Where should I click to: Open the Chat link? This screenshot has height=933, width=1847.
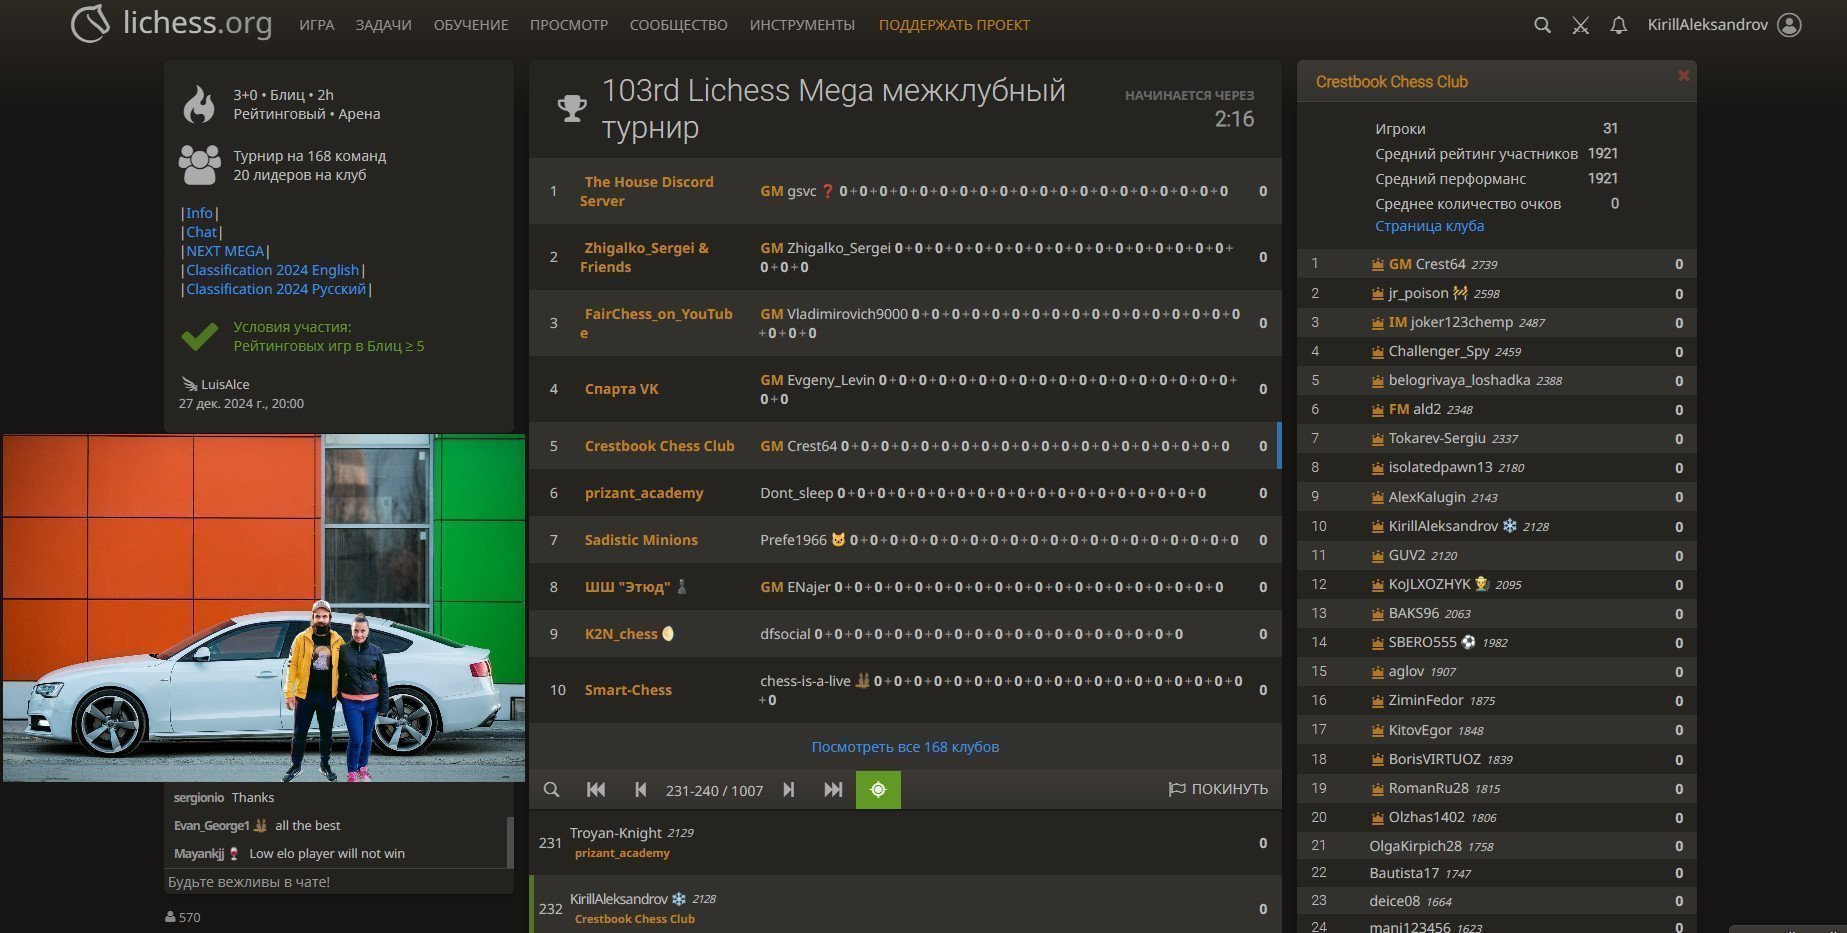[201, 232]
